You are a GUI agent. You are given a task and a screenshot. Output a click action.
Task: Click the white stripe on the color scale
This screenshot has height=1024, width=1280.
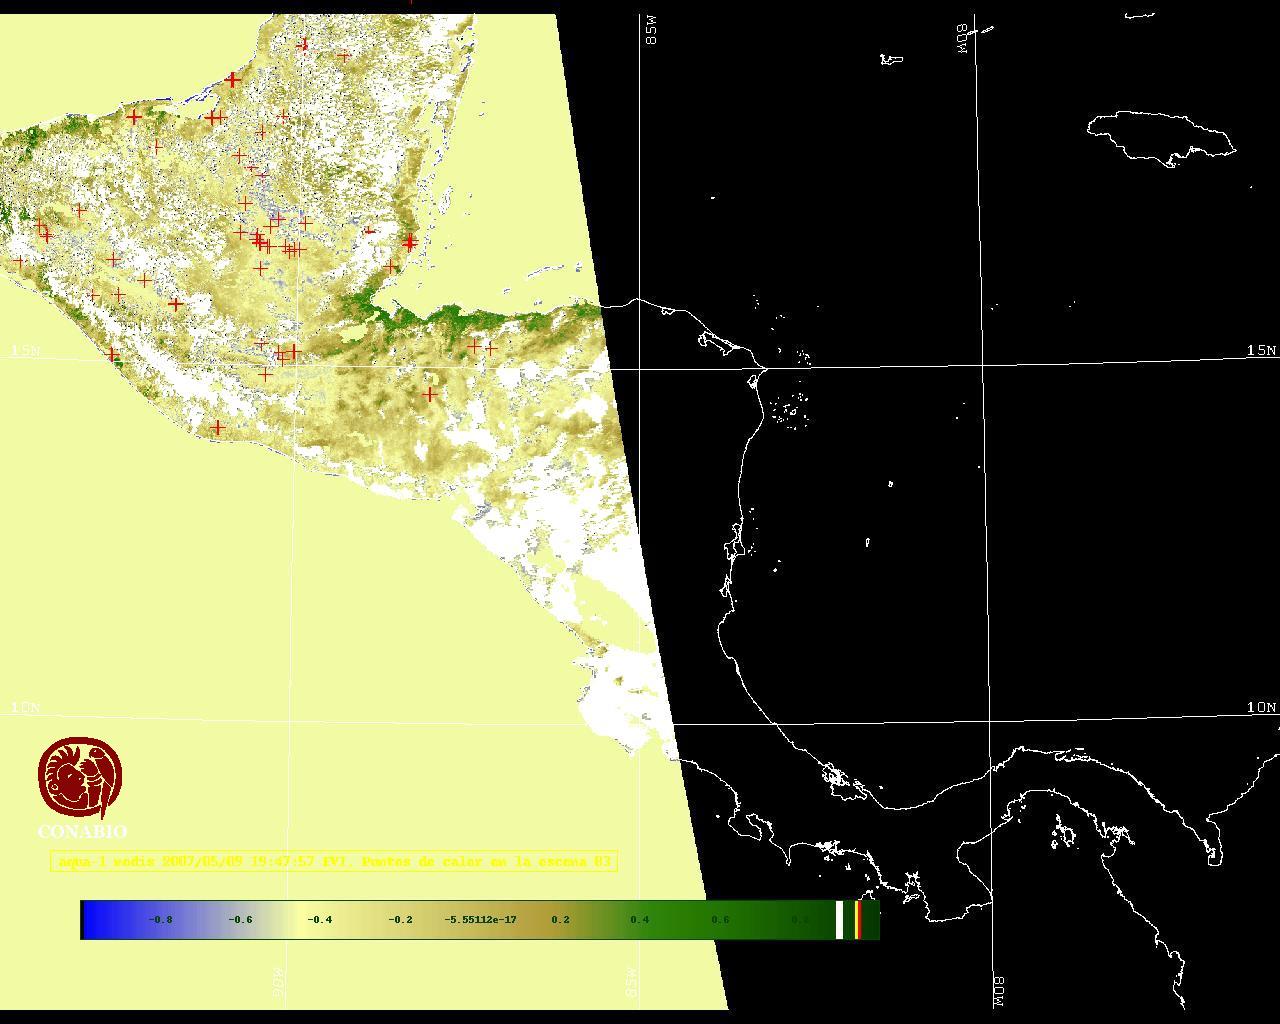pos(839,920)
